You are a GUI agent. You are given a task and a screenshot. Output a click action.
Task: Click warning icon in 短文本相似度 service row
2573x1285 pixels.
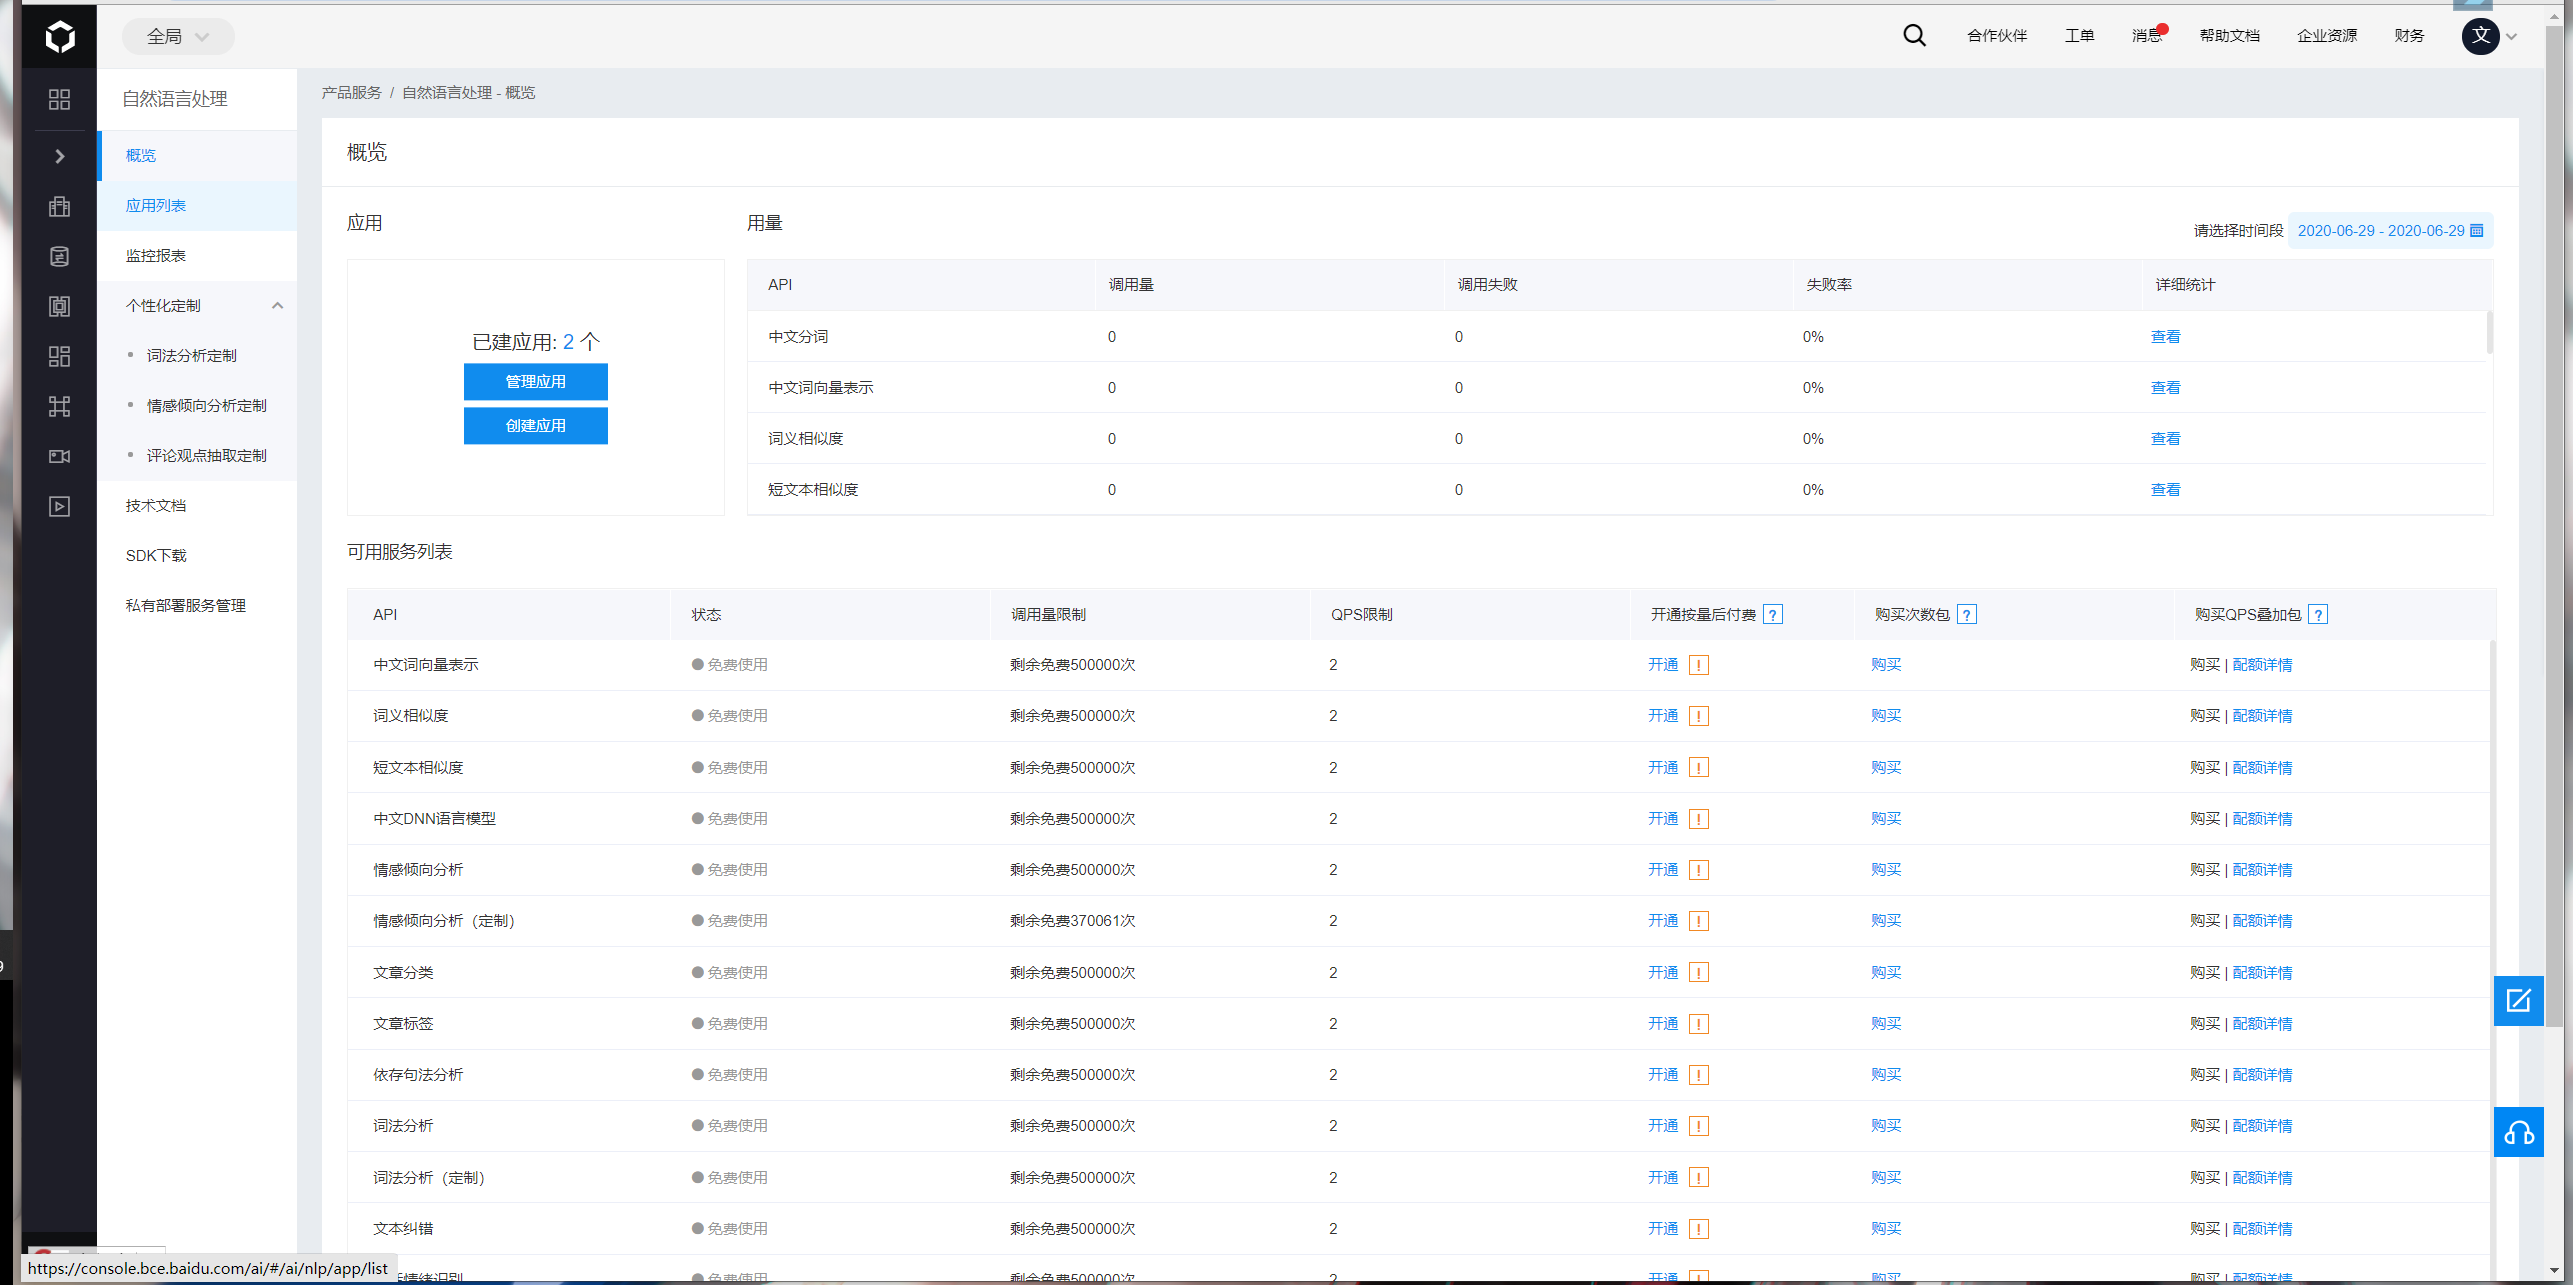(1699, 768)
